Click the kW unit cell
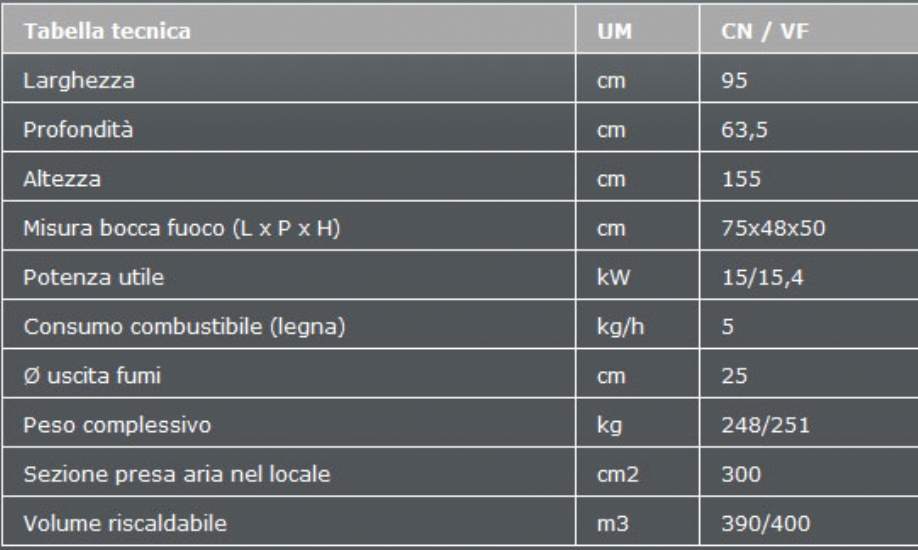Viewport: 918px width, 550px height. click(638, 275)
